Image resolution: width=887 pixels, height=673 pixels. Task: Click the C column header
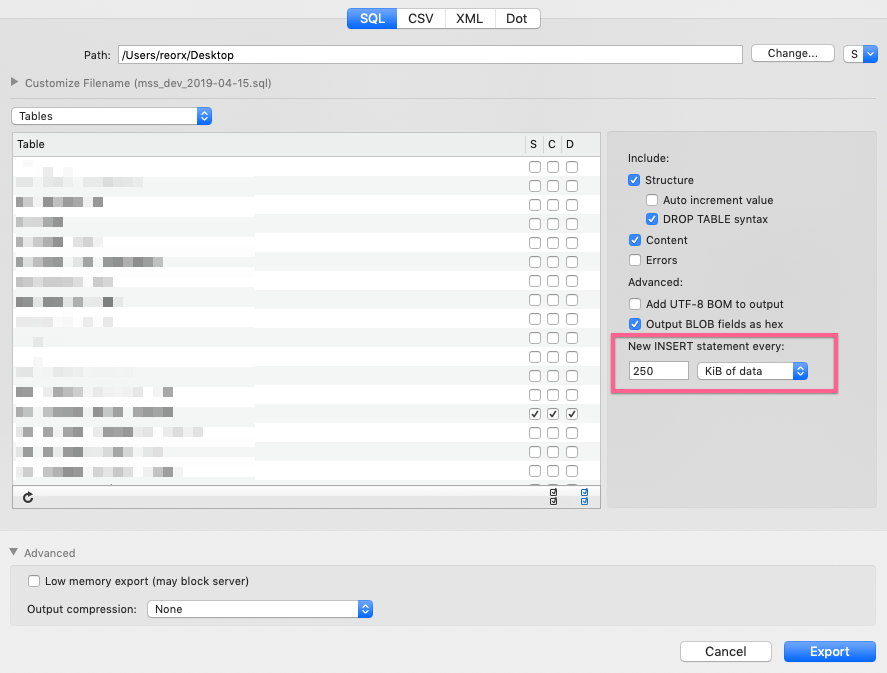[552, 144]
